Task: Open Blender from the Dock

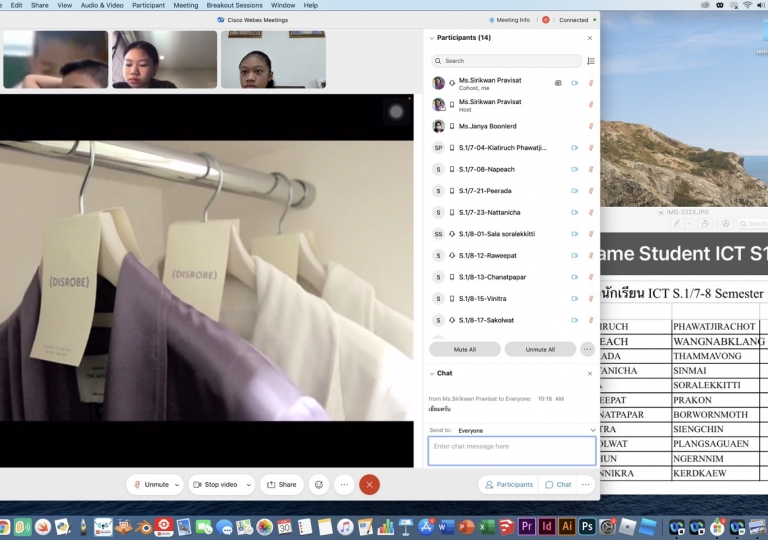Action: (144, 527)
